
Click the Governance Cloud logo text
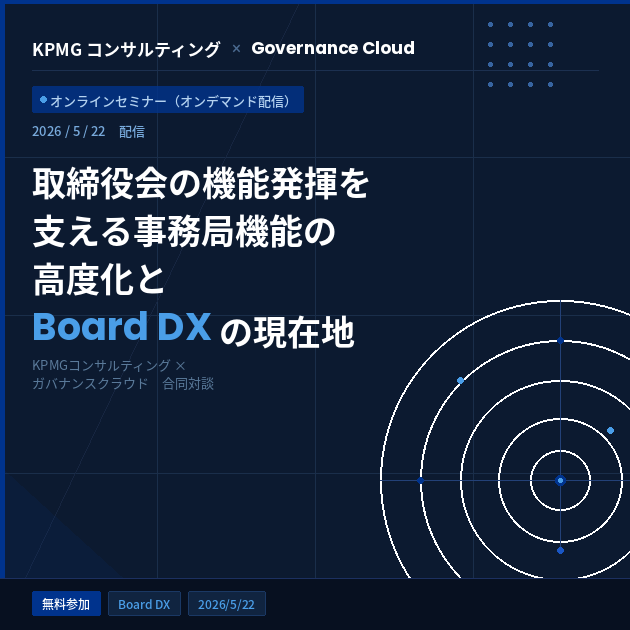pyautogui.click(x=333, y=48)
